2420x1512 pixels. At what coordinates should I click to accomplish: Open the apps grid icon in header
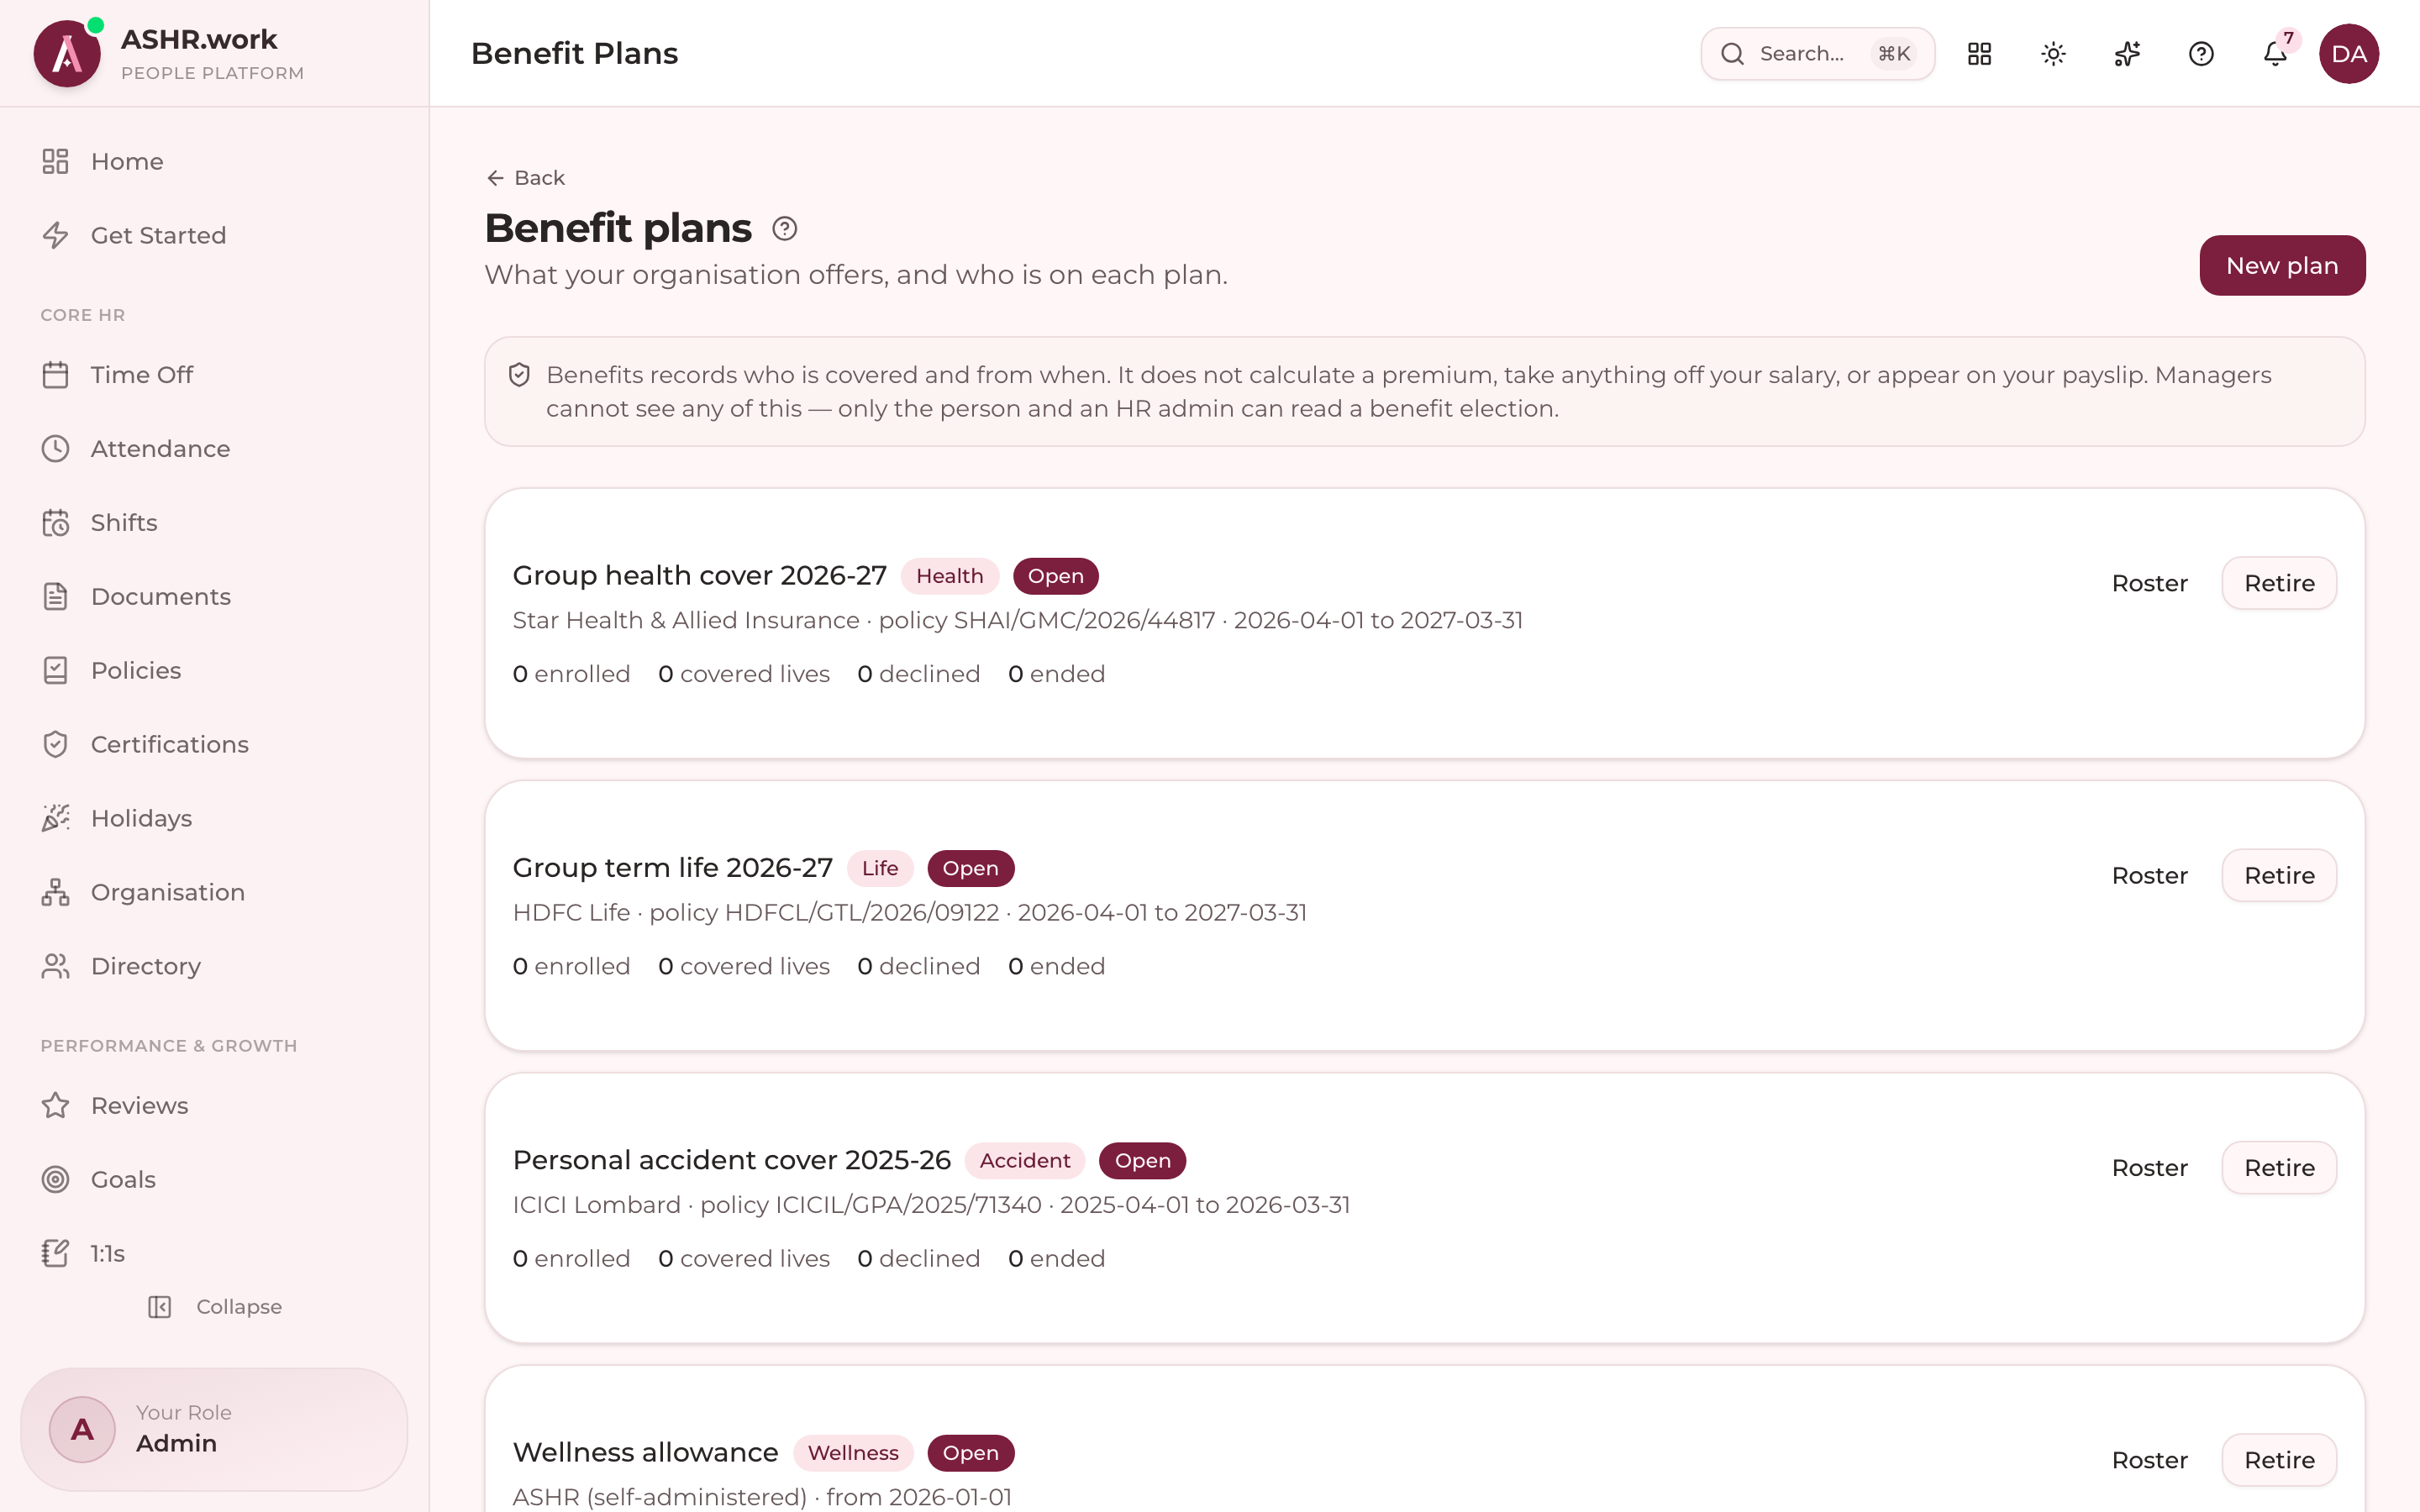1979,54
